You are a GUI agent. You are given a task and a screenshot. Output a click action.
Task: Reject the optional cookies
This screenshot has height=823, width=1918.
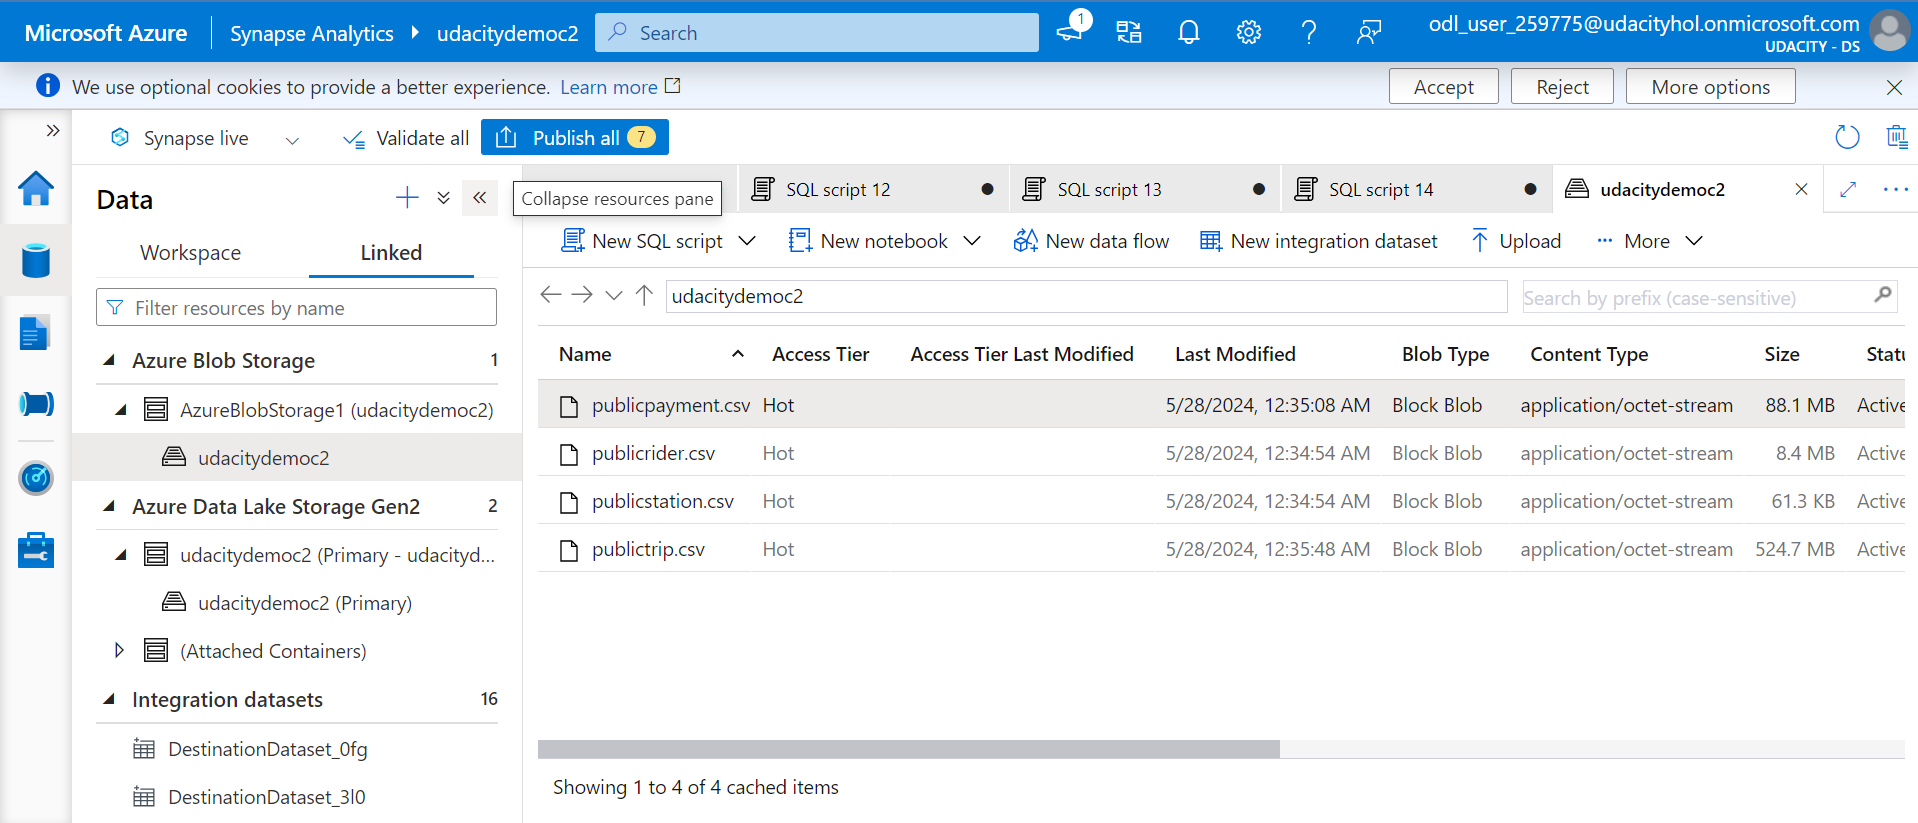pyautogui.click(x=1562, y=87)
